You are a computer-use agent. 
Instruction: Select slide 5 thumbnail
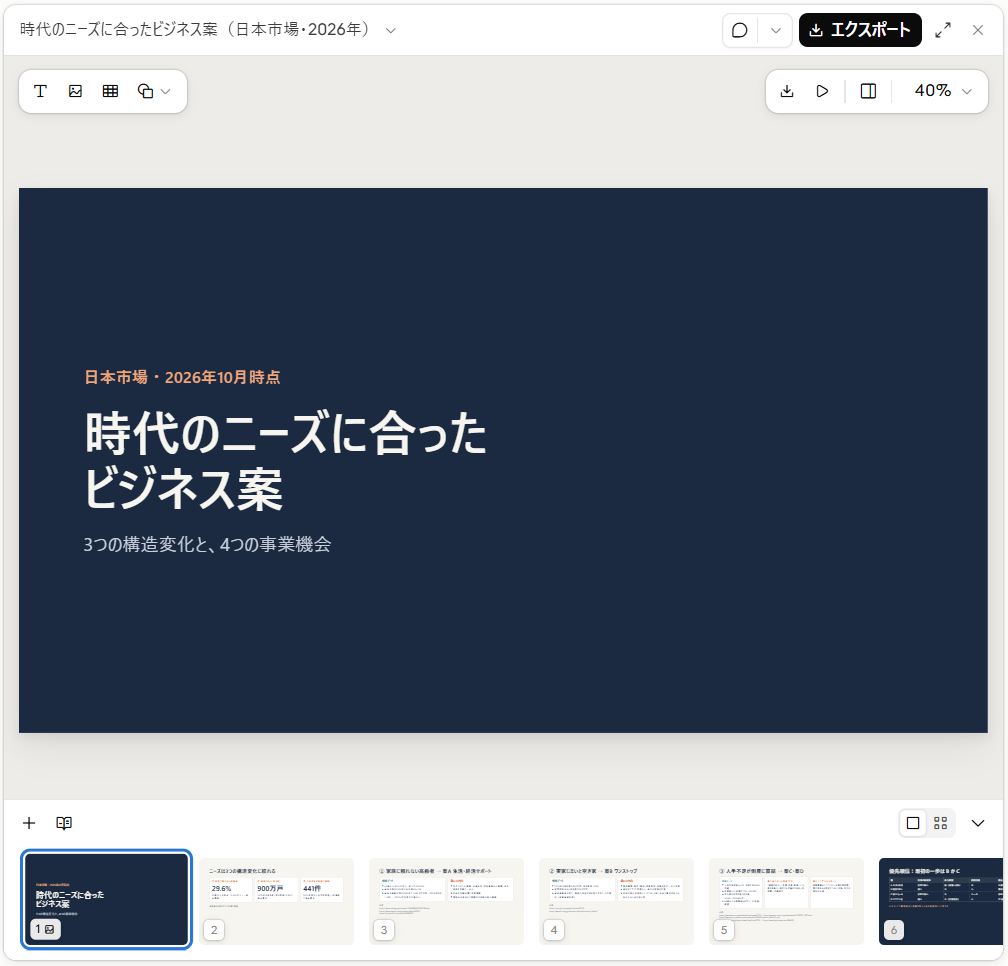click(786, 901)
